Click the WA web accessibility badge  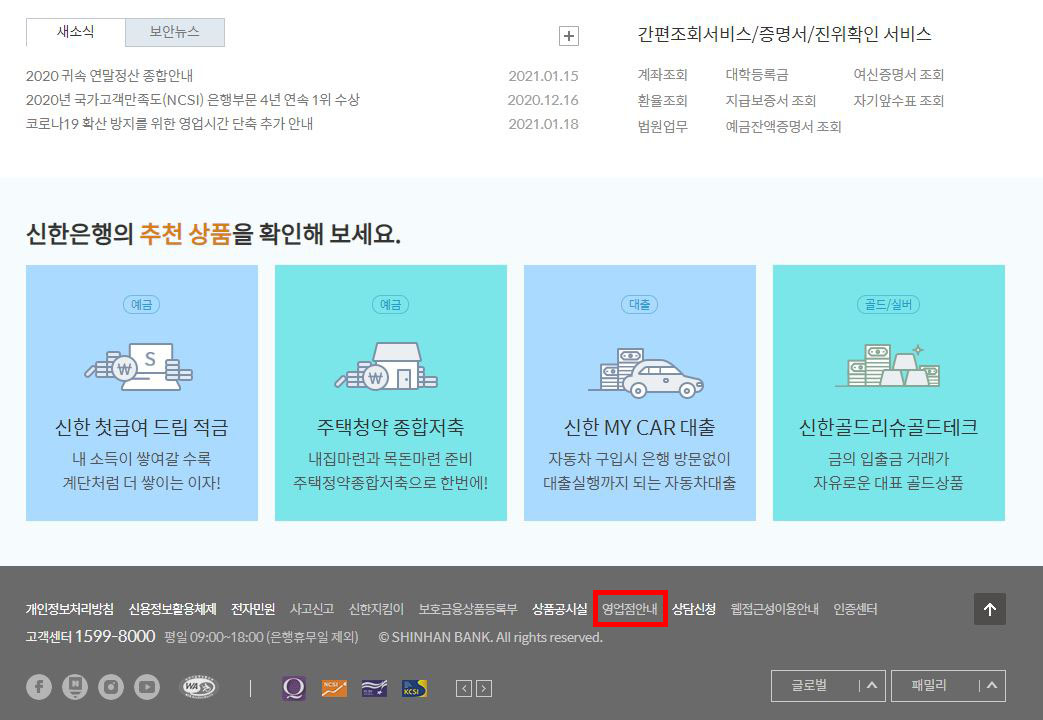coord(199,687)
